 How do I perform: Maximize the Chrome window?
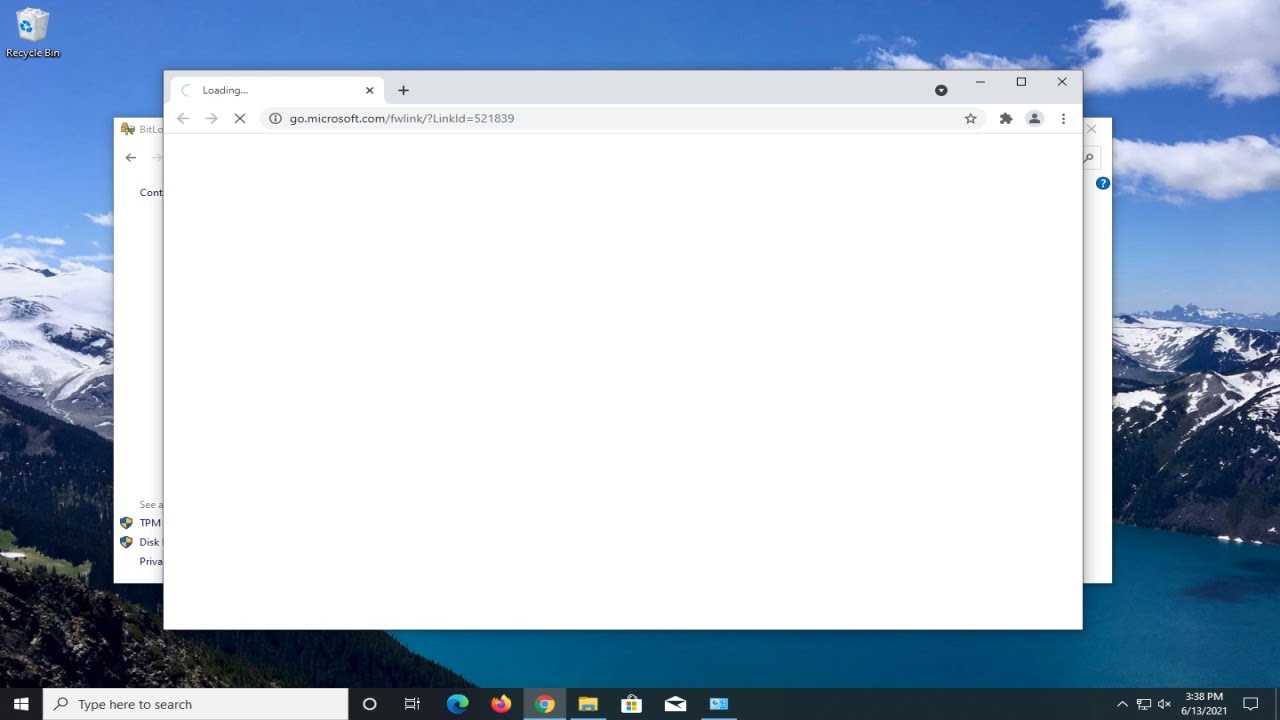(1021, 82)
